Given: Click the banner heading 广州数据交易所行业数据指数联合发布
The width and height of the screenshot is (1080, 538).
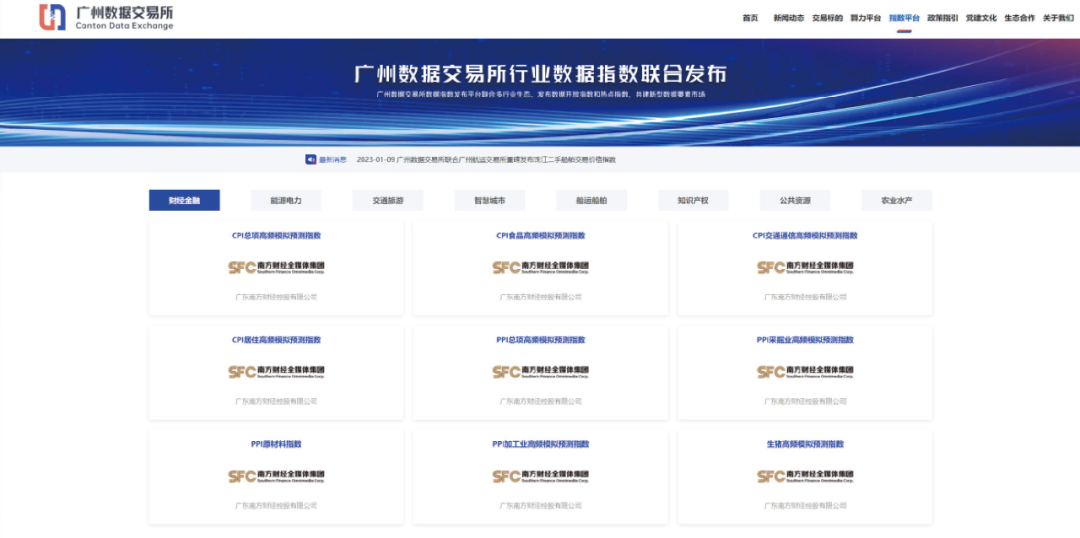Looking at the screenshot, I should [541, 74].
